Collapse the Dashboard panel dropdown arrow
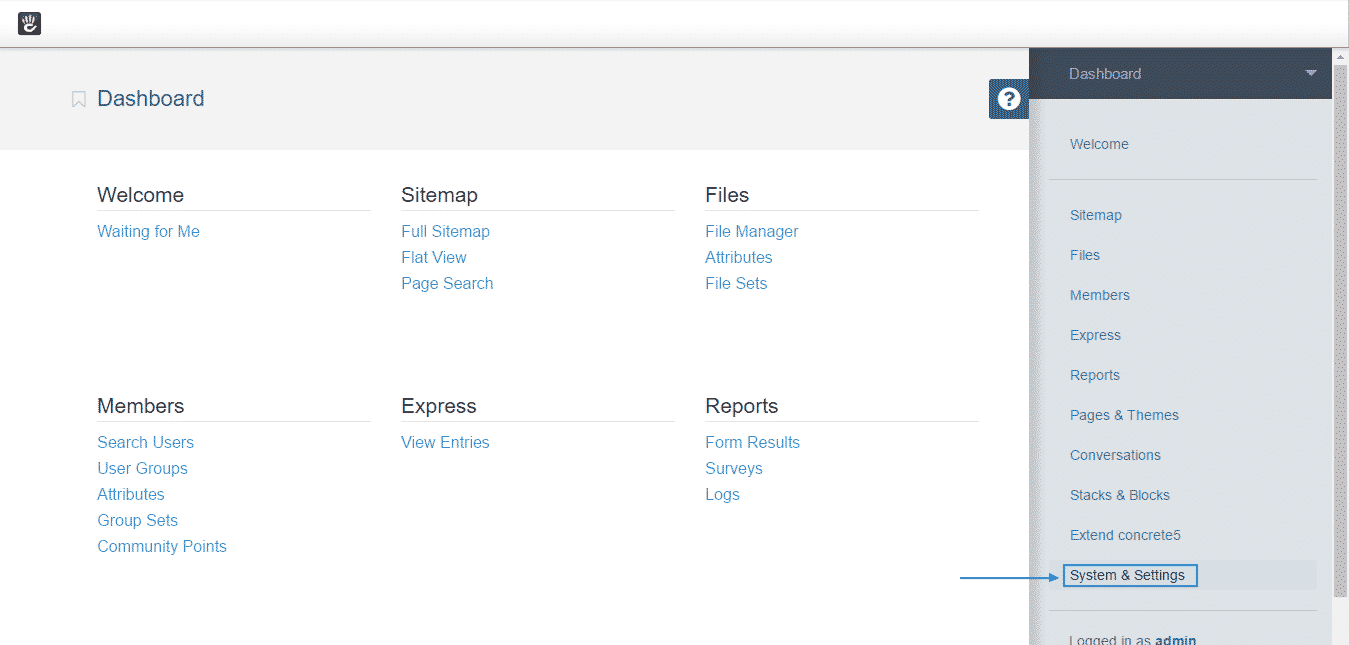Image resolution: width=1349 pixels, height=645 pixels. [1311, 73]
